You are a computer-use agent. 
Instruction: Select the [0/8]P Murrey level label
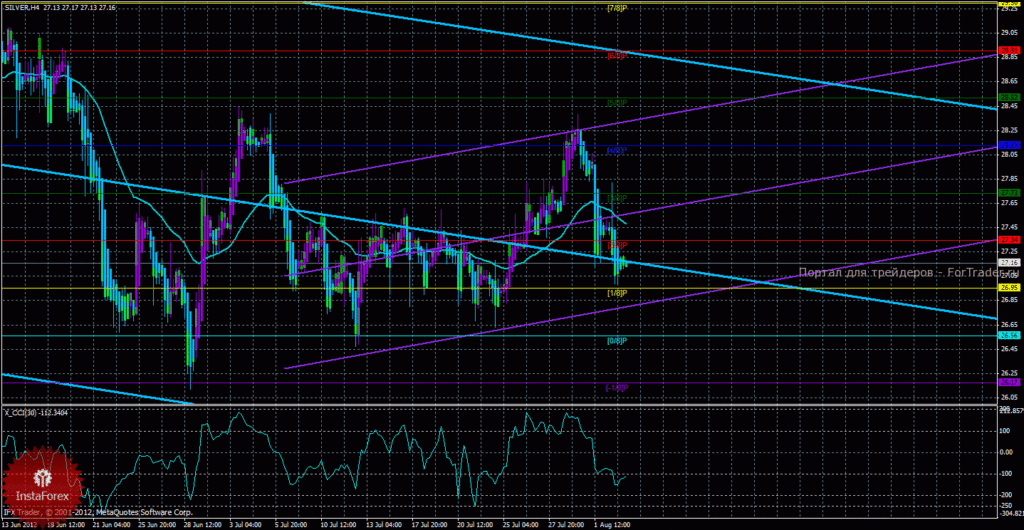pyautogui.click(x=616, y=341)
